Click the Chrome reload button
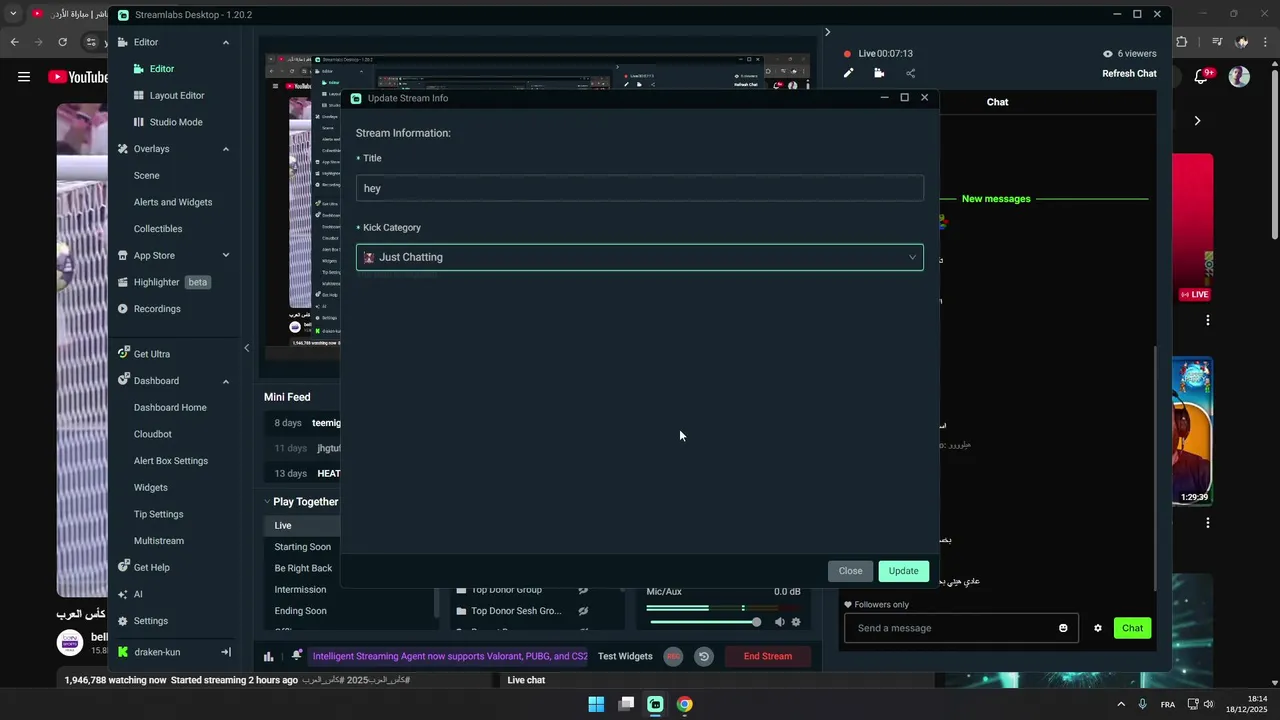1280x720 pixels. (x=62, y=42)
